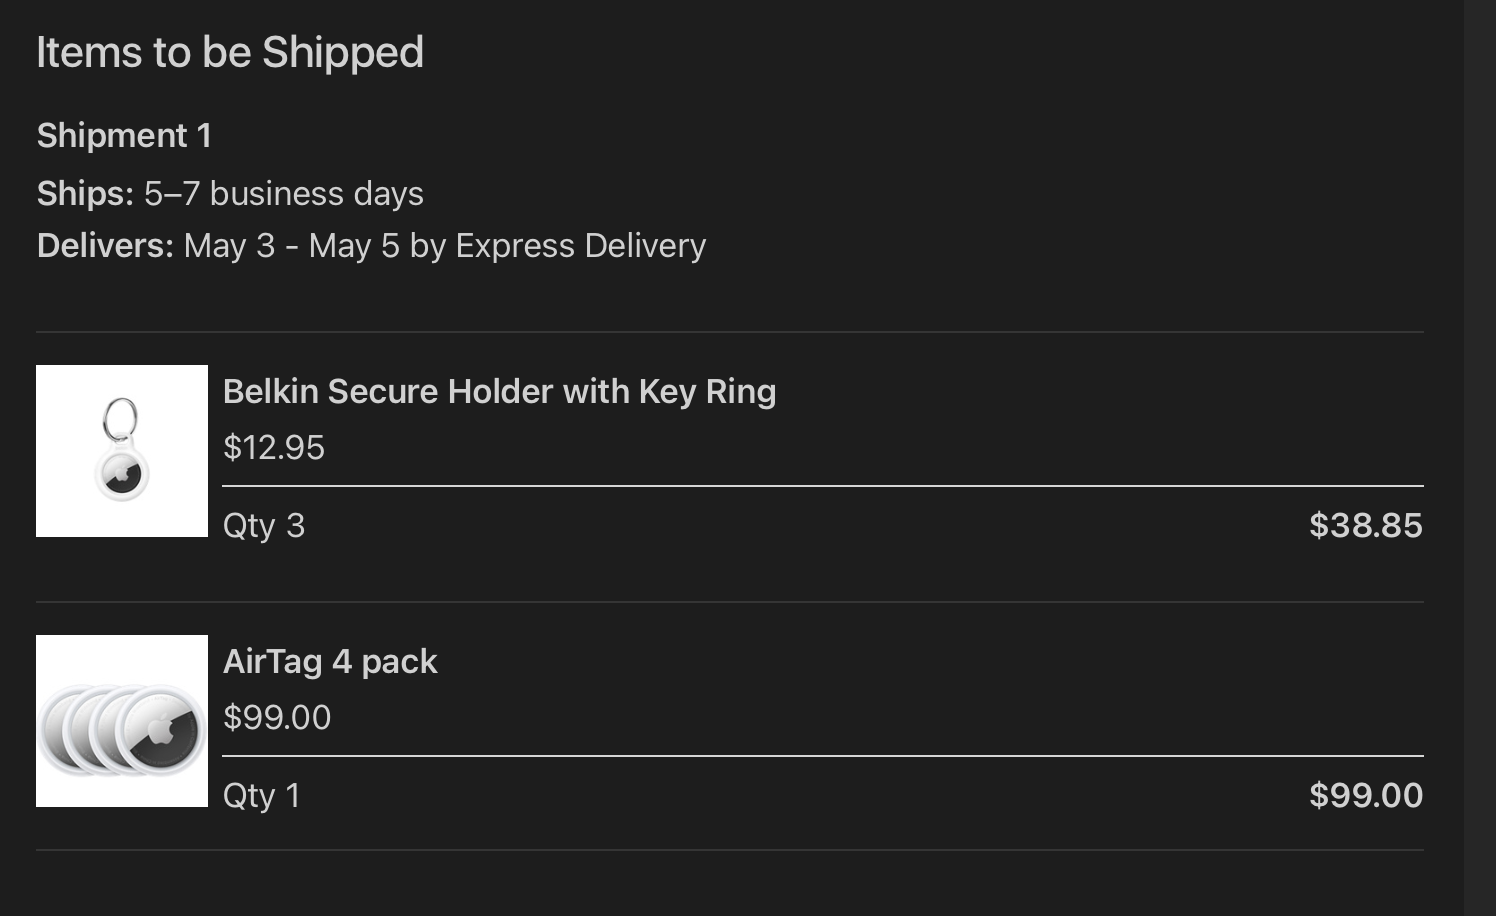Click the Items to be Shipped heading
The width and height of the screenshot is (1496, 916).
point(230,52)
